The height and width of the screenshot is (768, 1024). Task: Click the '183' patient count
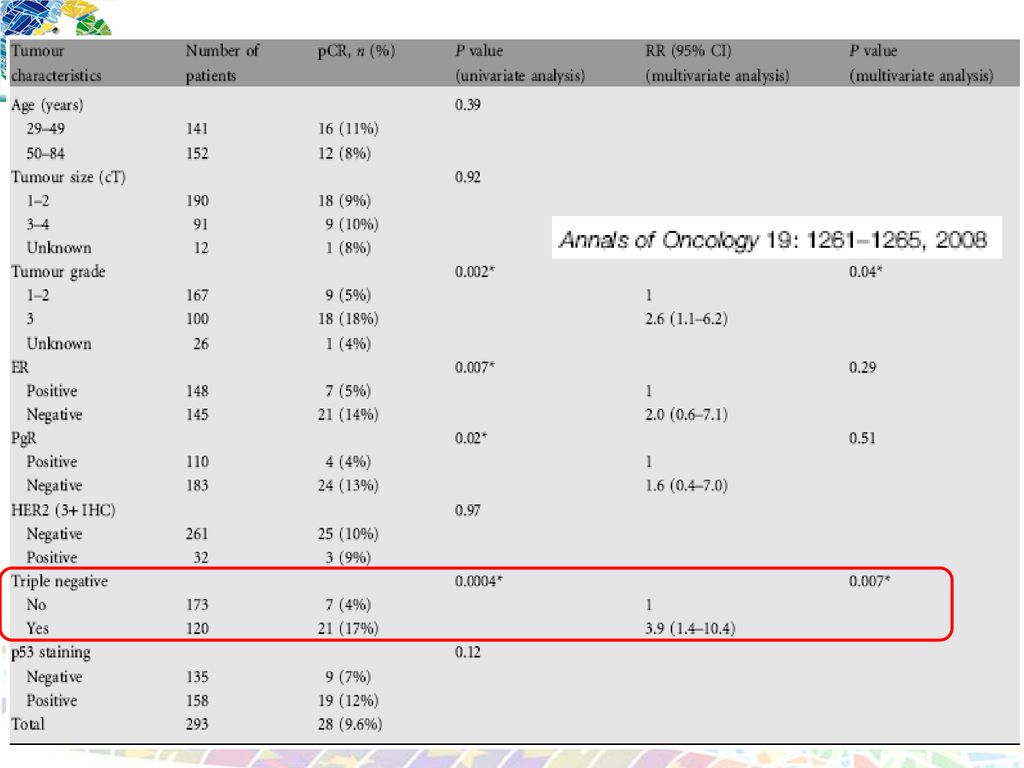(x=197, y=485)
